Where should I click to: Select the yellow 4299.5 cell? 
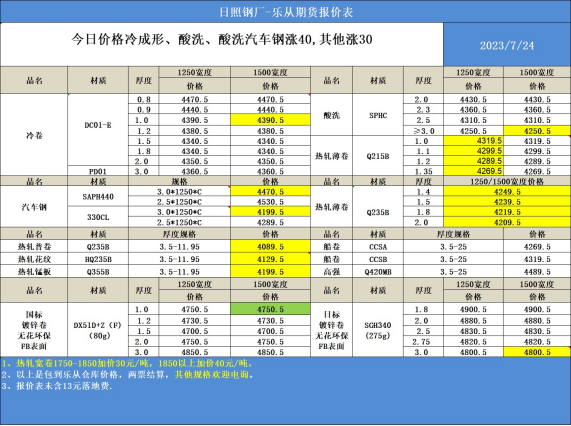pos(473,151)
